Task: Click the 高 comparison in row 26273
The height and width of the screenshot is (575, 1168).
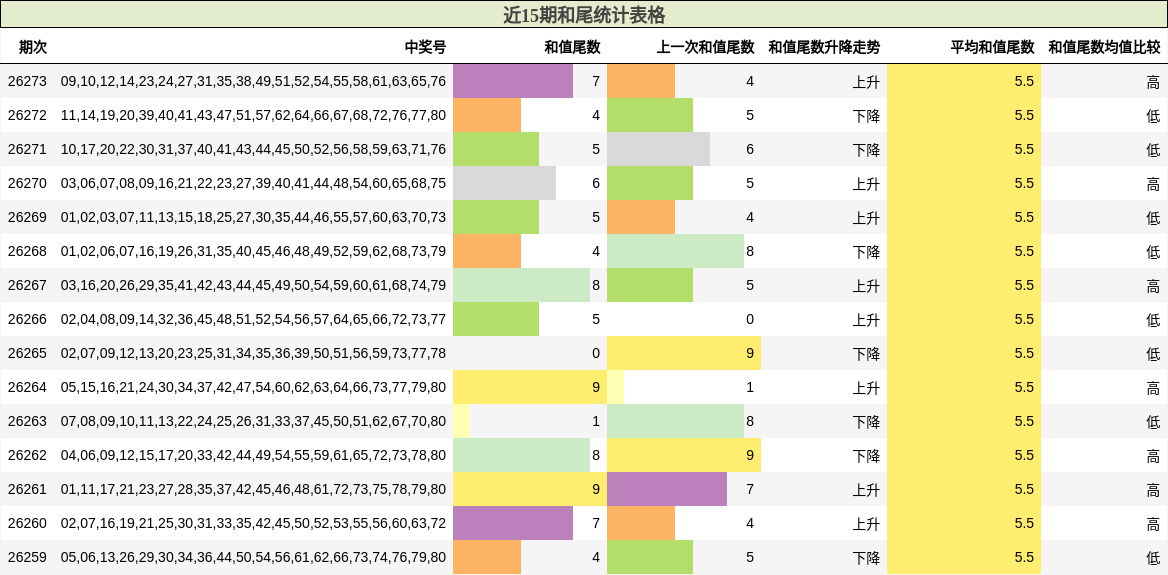Action: [x=1153, y=82]
